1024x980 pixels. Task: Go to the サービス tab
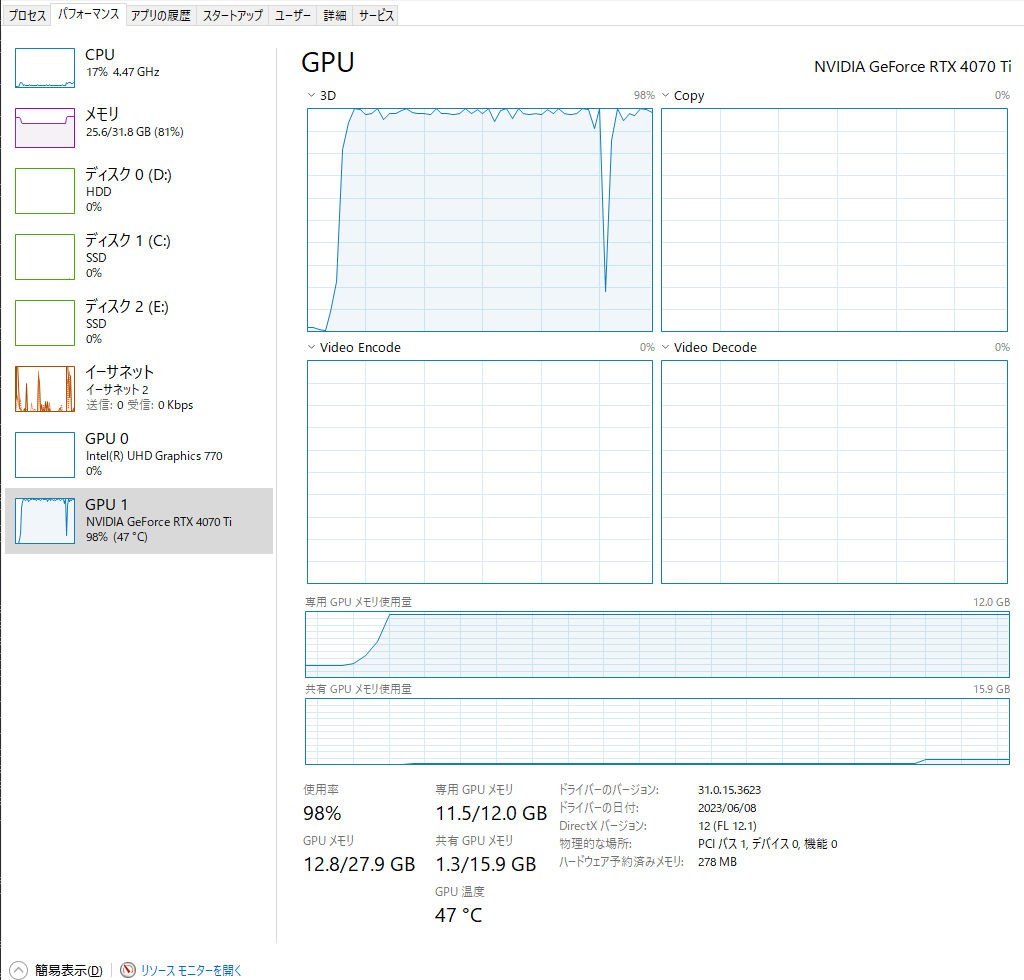point(376,15)
